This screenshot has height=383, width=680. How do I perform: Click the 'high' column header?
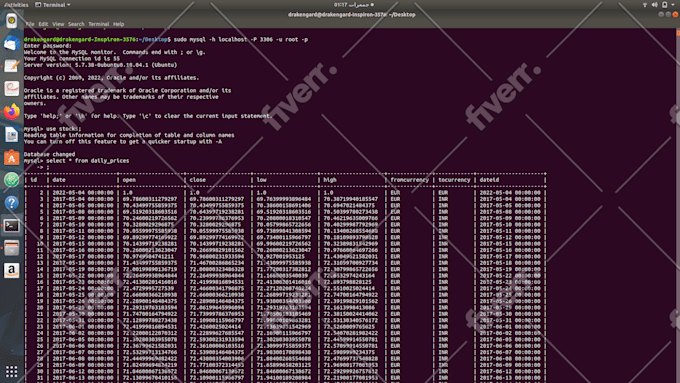coord(330,180)
